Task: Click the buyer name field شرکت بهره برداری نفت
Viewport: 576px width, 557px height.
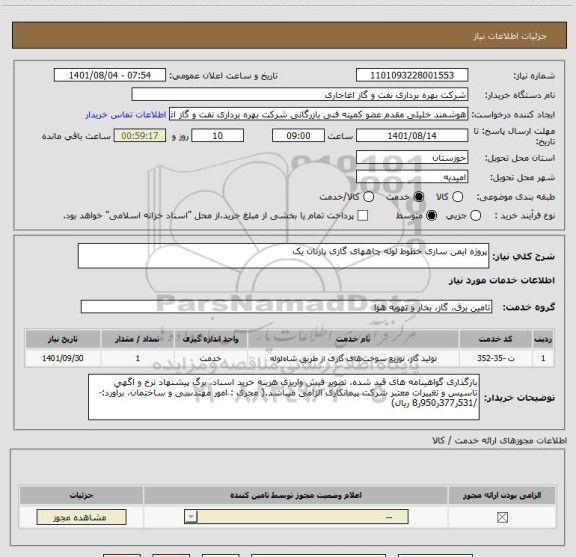Action: [300, 95]
